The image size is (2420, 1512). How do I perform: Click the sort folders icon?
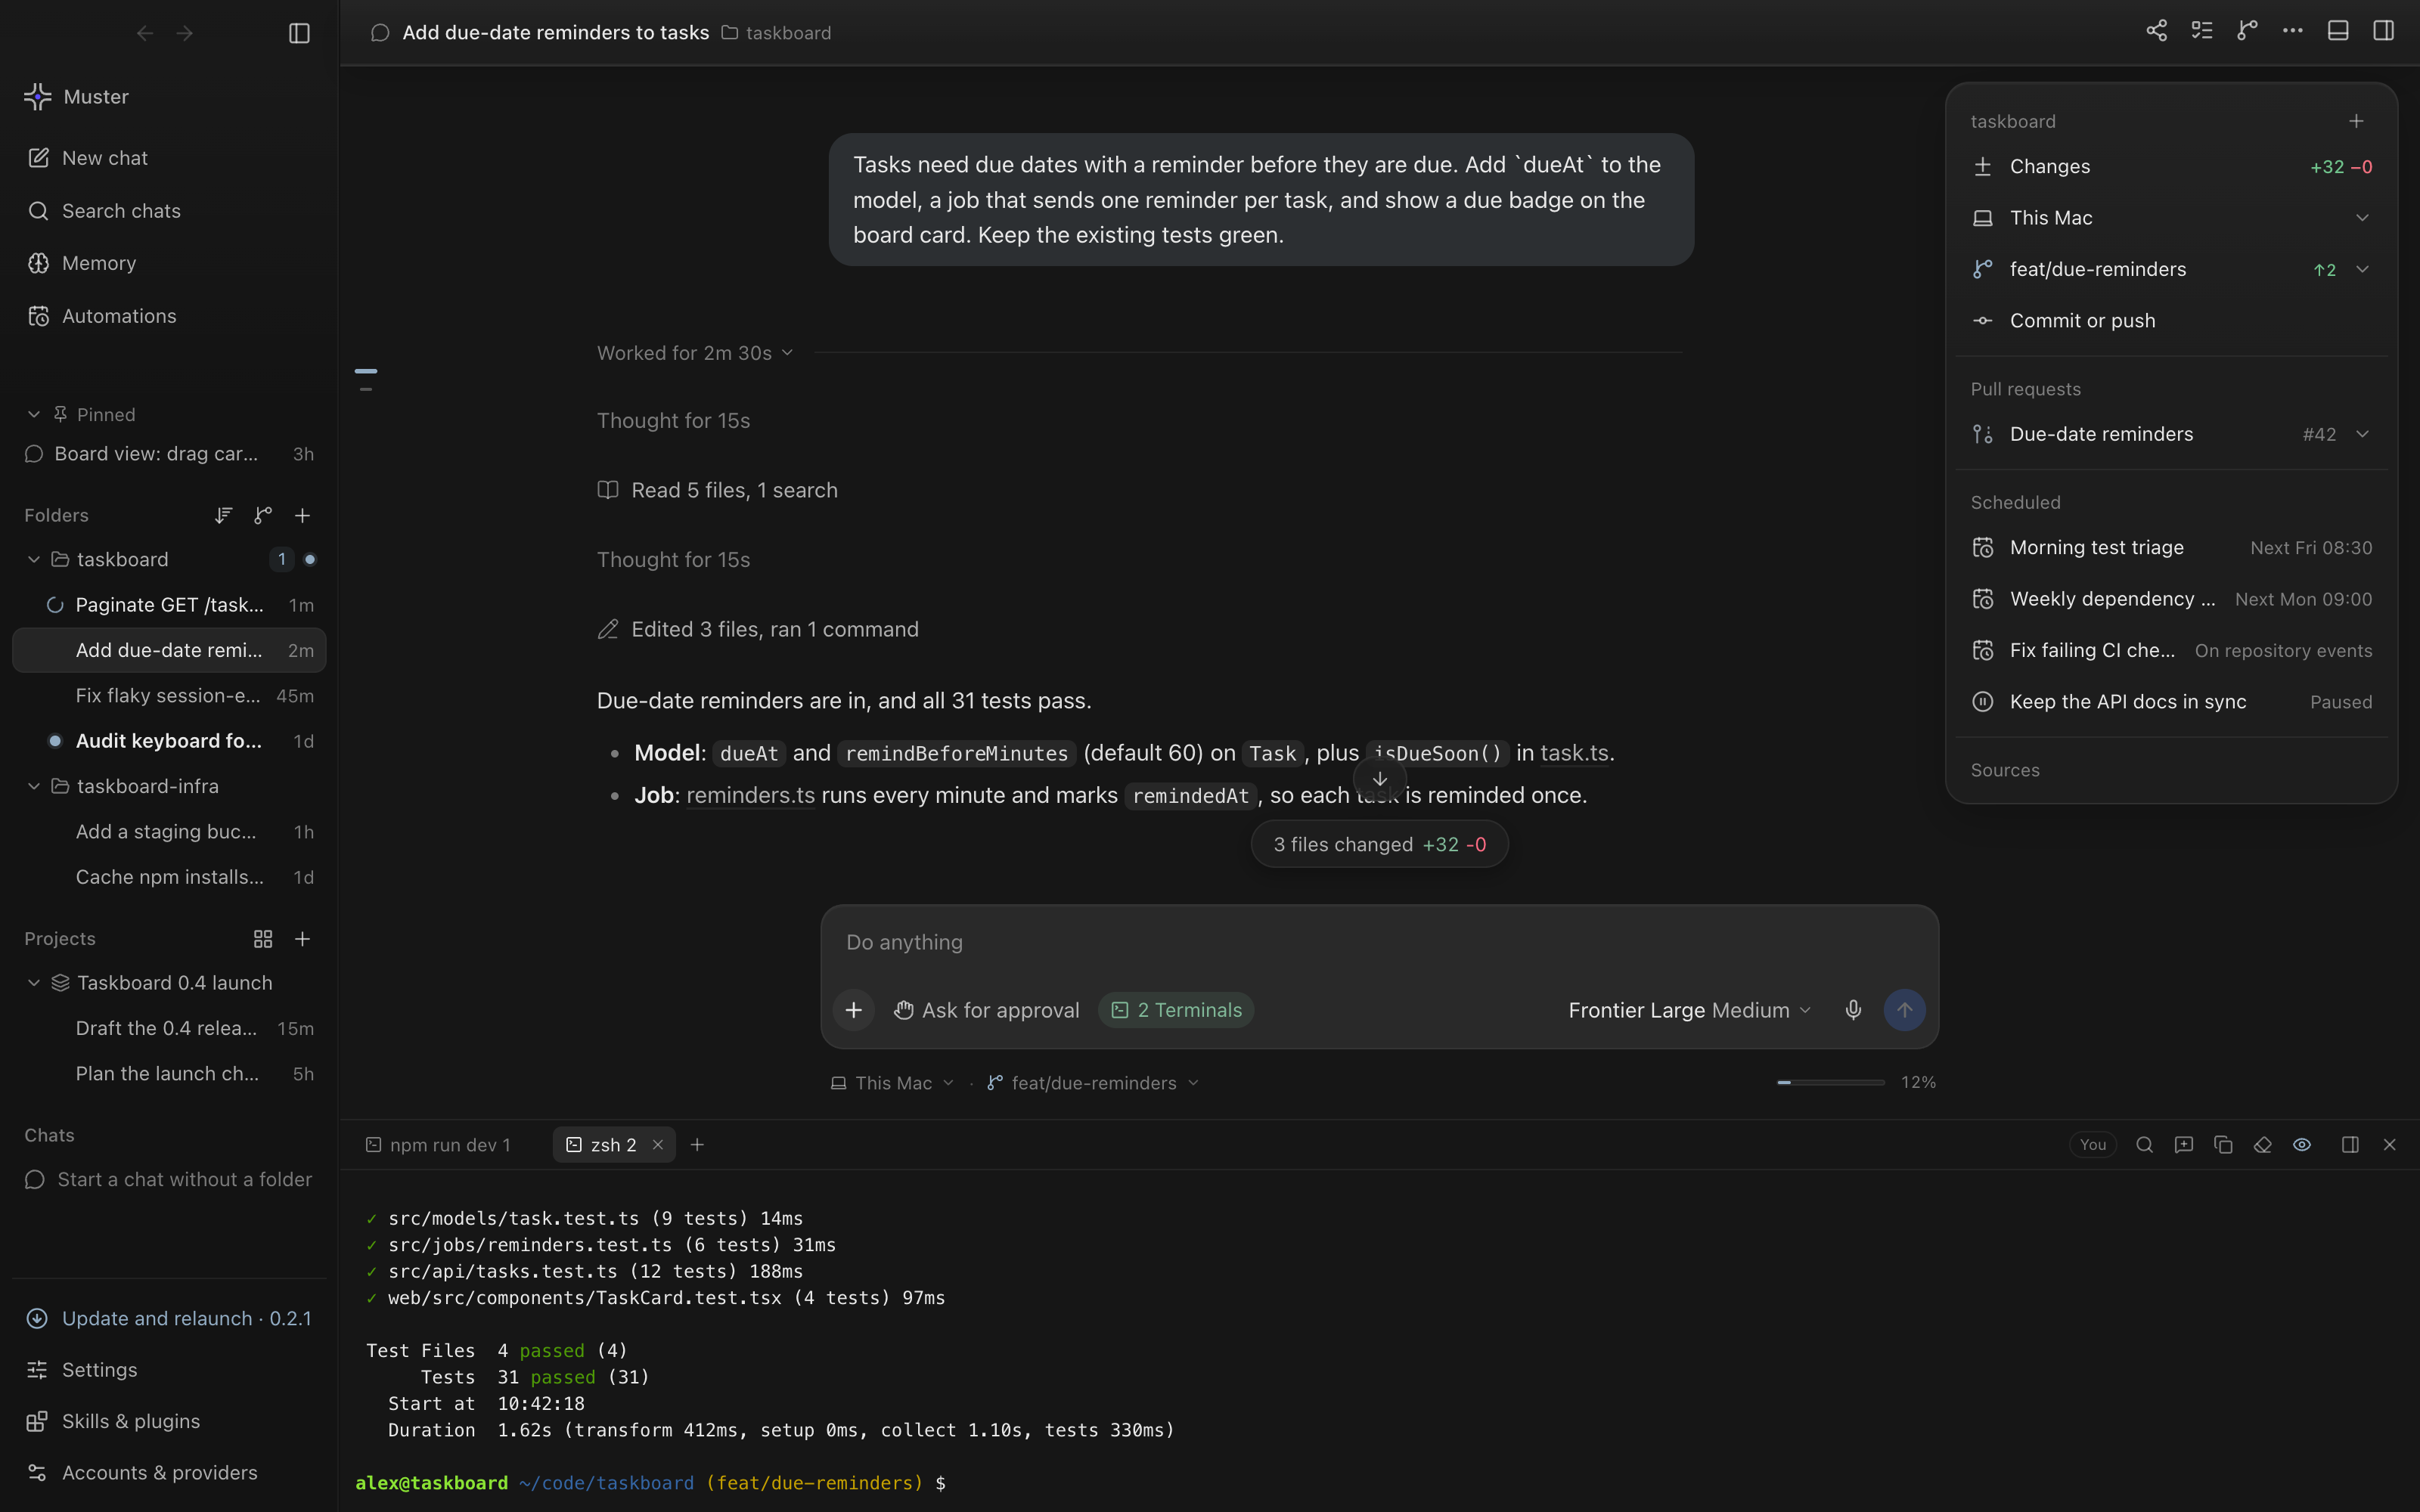223,515
